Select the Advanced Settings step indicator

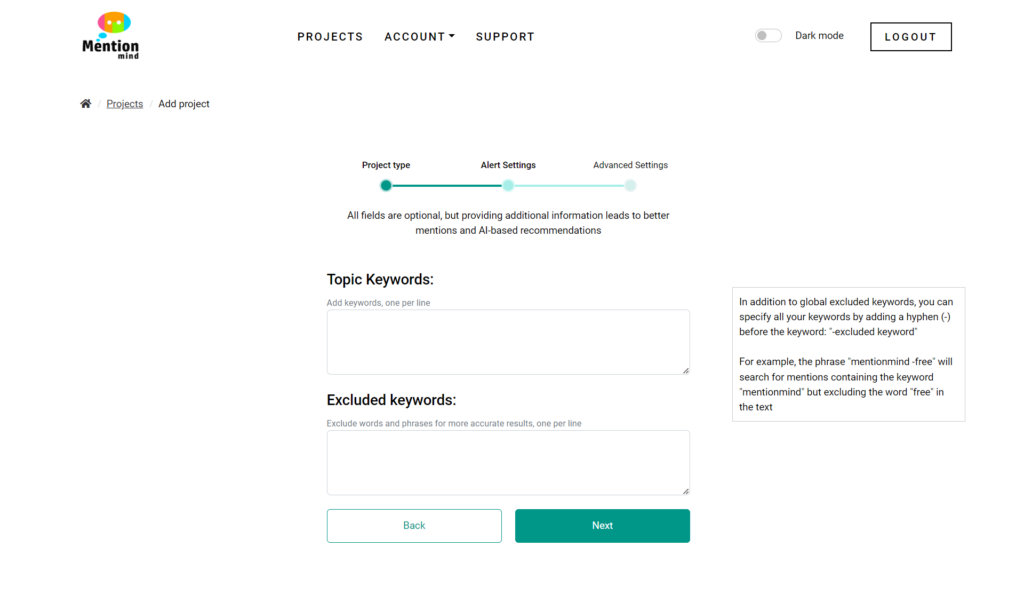[630, 185]
